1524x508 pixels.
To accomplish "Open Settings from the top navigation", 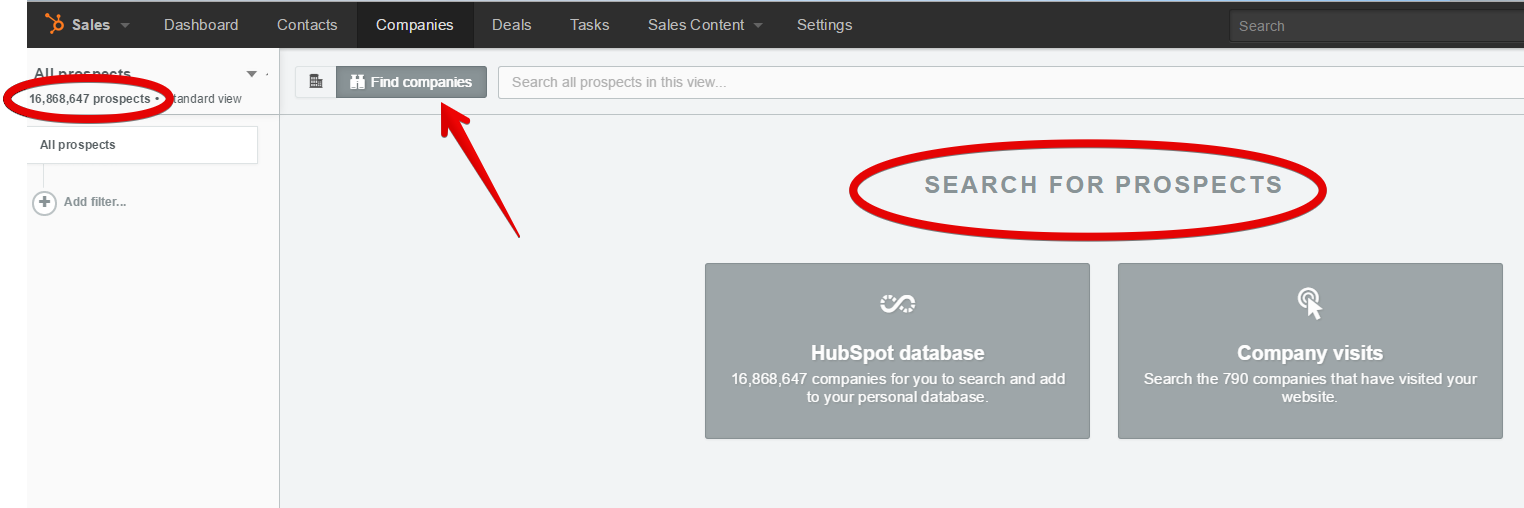I will [x=824, y=25].
